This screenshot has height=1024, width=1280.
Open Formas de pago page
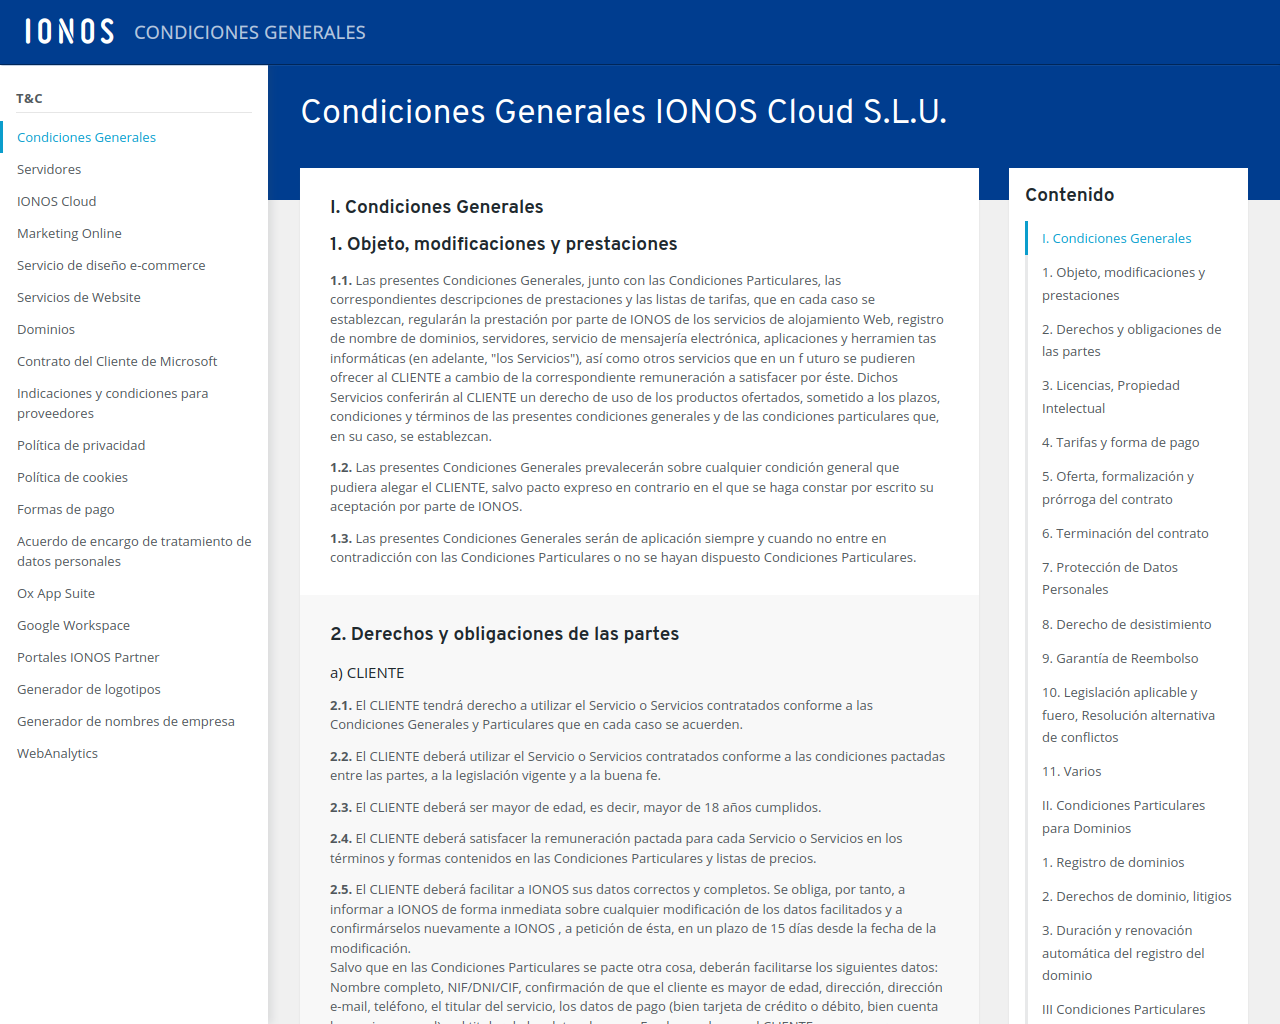66,509
